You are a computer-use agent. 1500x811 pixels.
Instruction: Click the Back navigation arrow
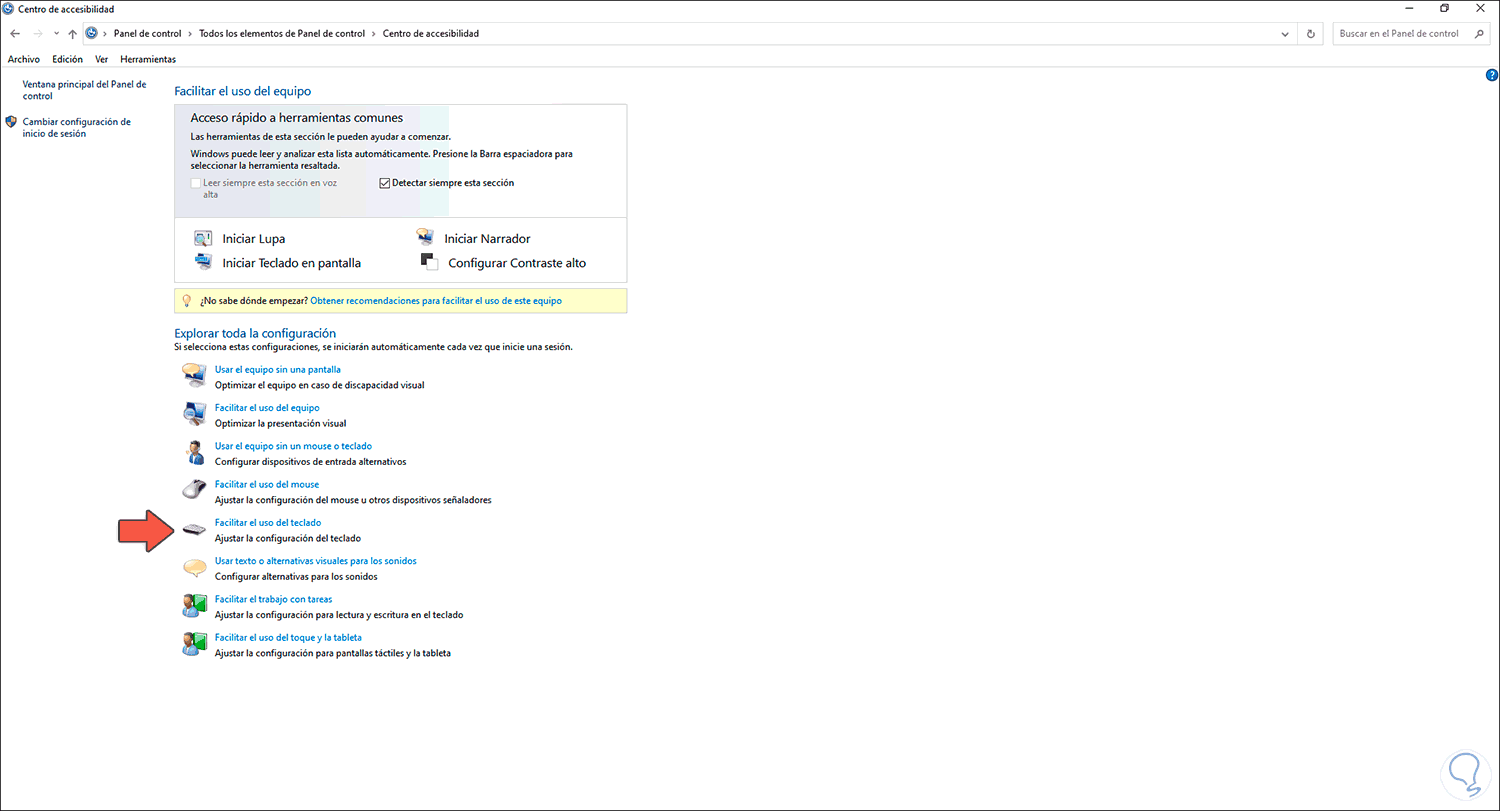(x=15, y=33)
